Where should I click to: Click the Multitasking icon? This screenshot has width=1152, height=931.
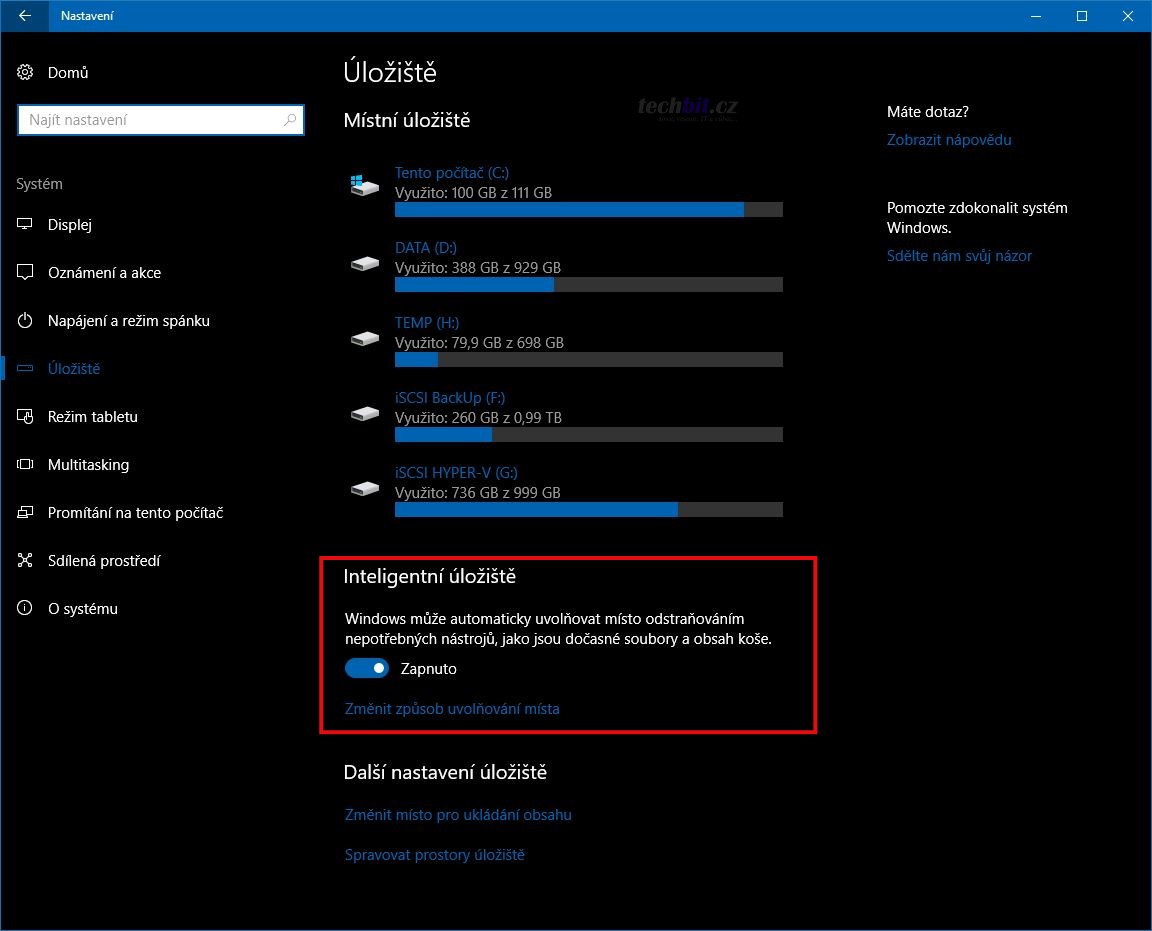pos(25,464)
